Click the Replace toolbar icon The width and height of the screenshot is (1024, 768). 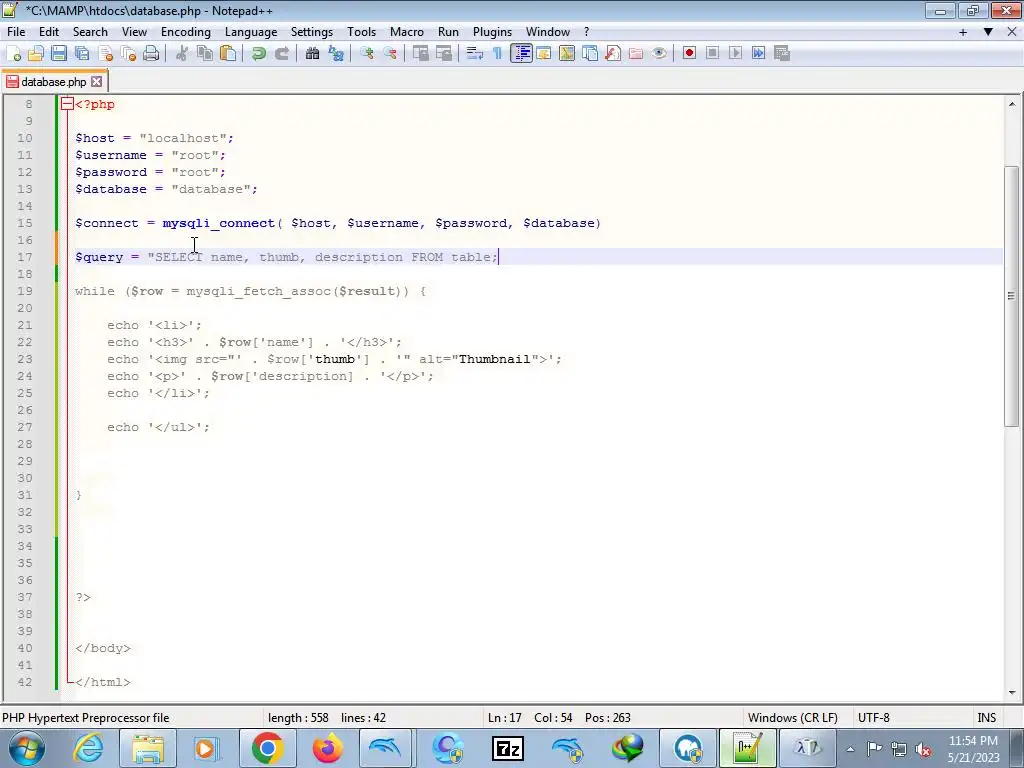(336, 54)
